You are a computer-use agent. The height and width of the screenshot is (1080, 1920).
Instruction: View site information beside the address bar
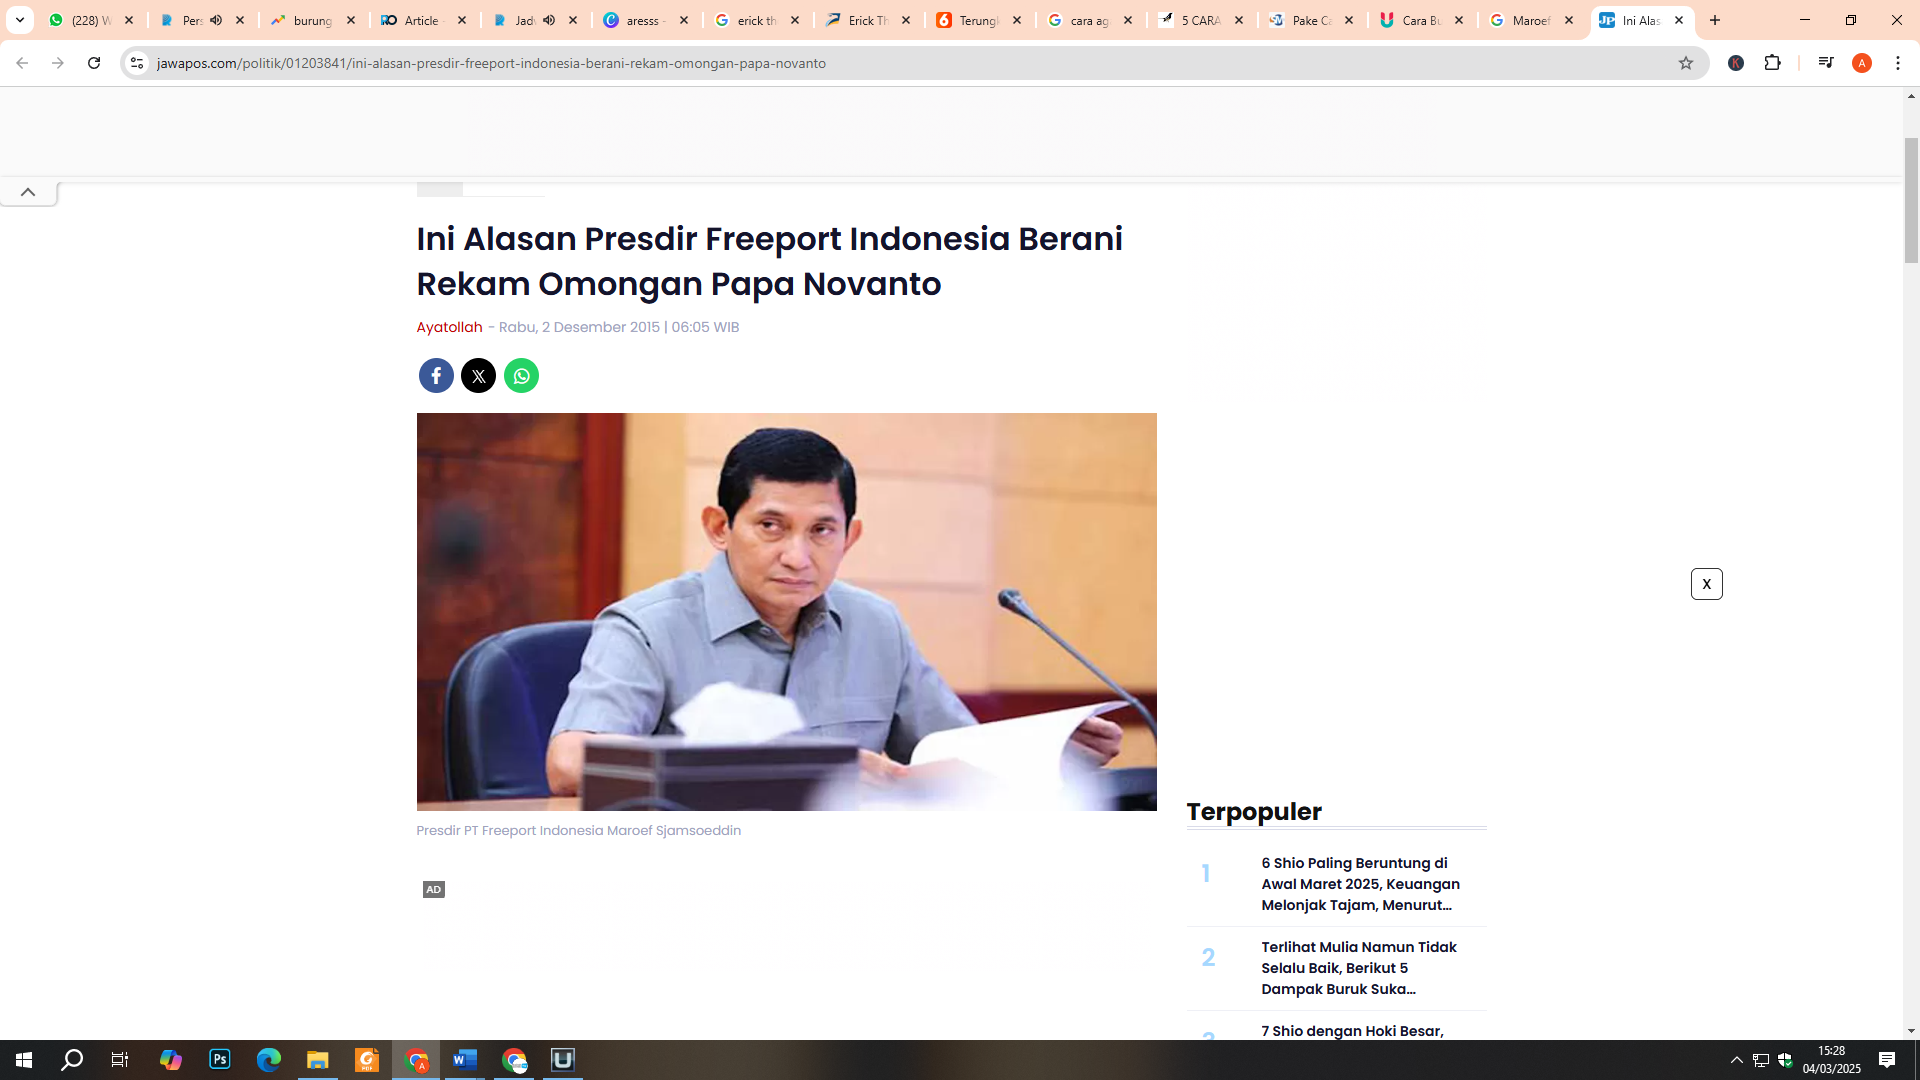[137, 63]
